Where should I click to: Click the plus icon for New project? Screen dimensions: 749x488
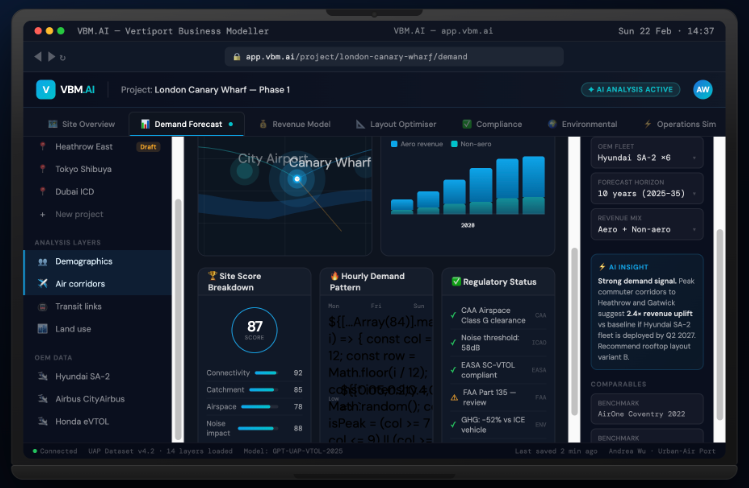pyautogui.click(x=43, y=214)
